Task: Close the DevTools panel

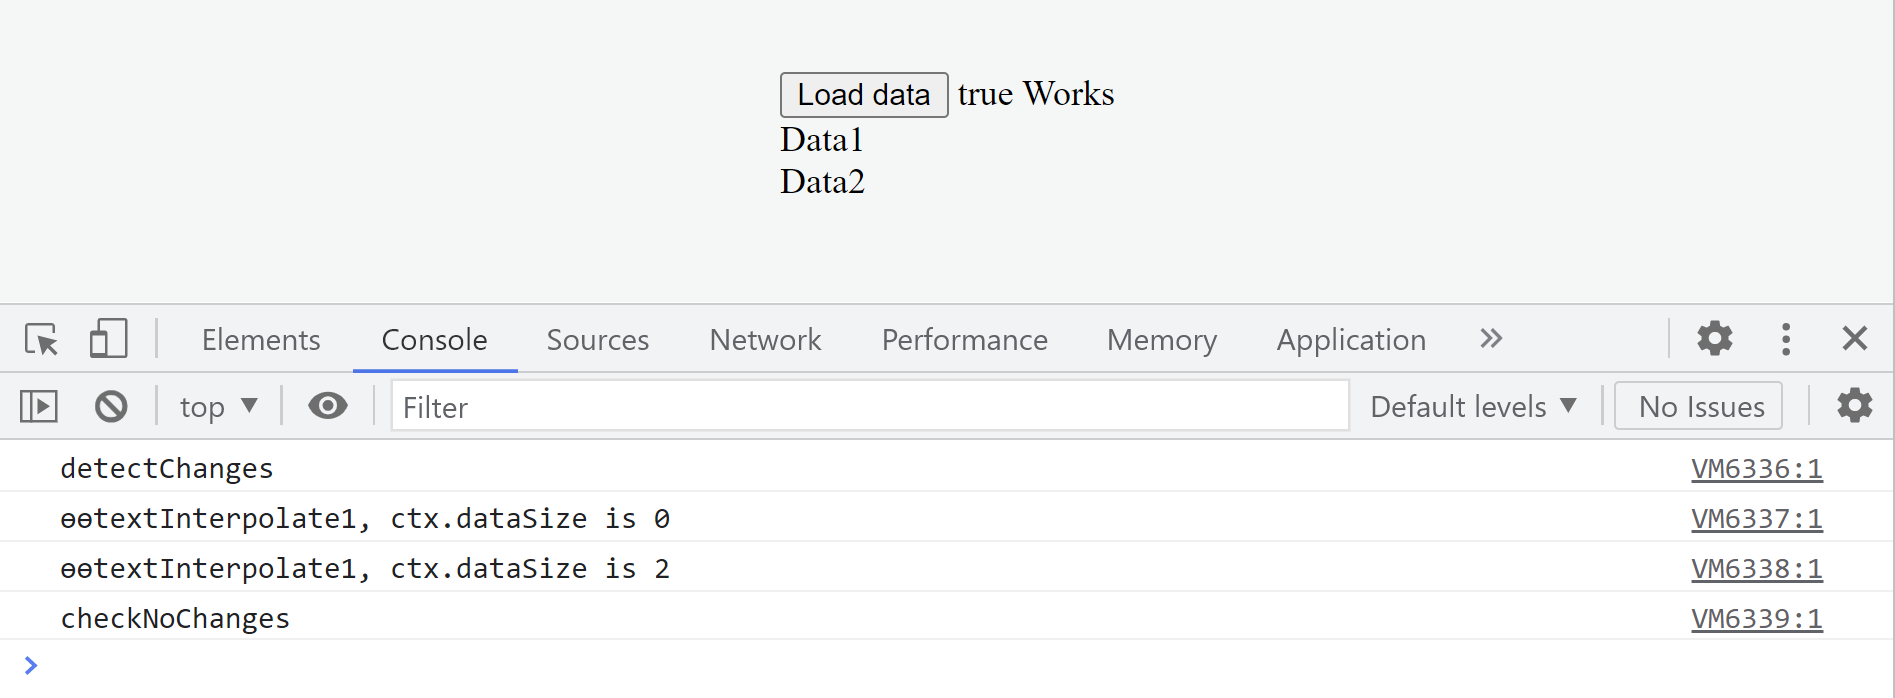Action: 1854,339
